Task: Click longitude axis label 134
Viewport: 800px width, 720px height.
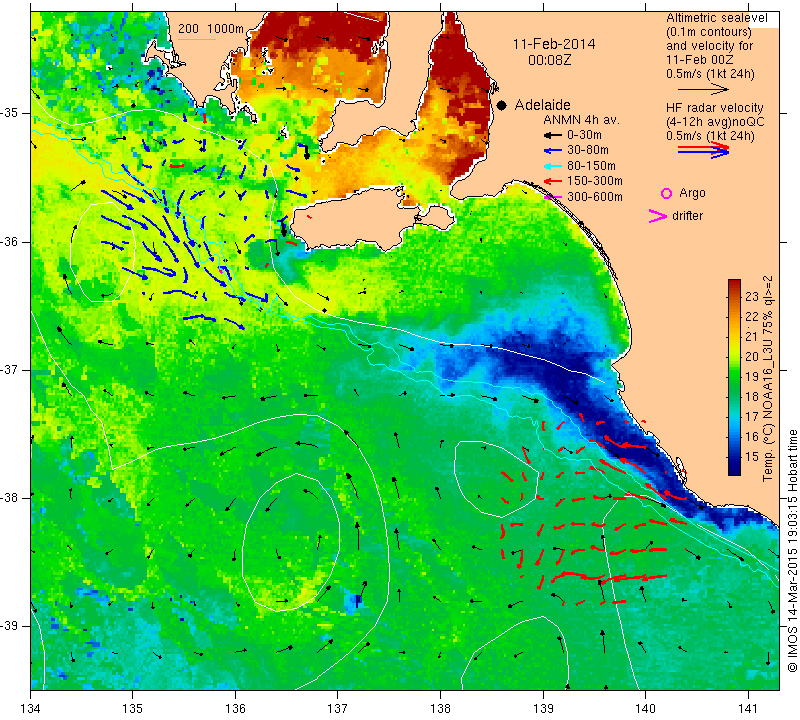Action: [x=31, y=709]
